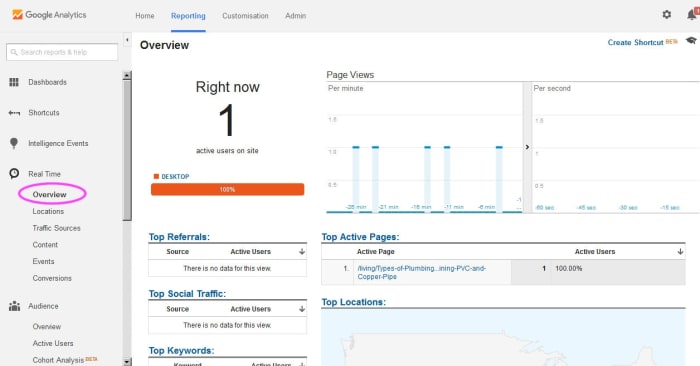Open the Top Social Traffic heading link
700x366 pixels.
pos(187,294)
